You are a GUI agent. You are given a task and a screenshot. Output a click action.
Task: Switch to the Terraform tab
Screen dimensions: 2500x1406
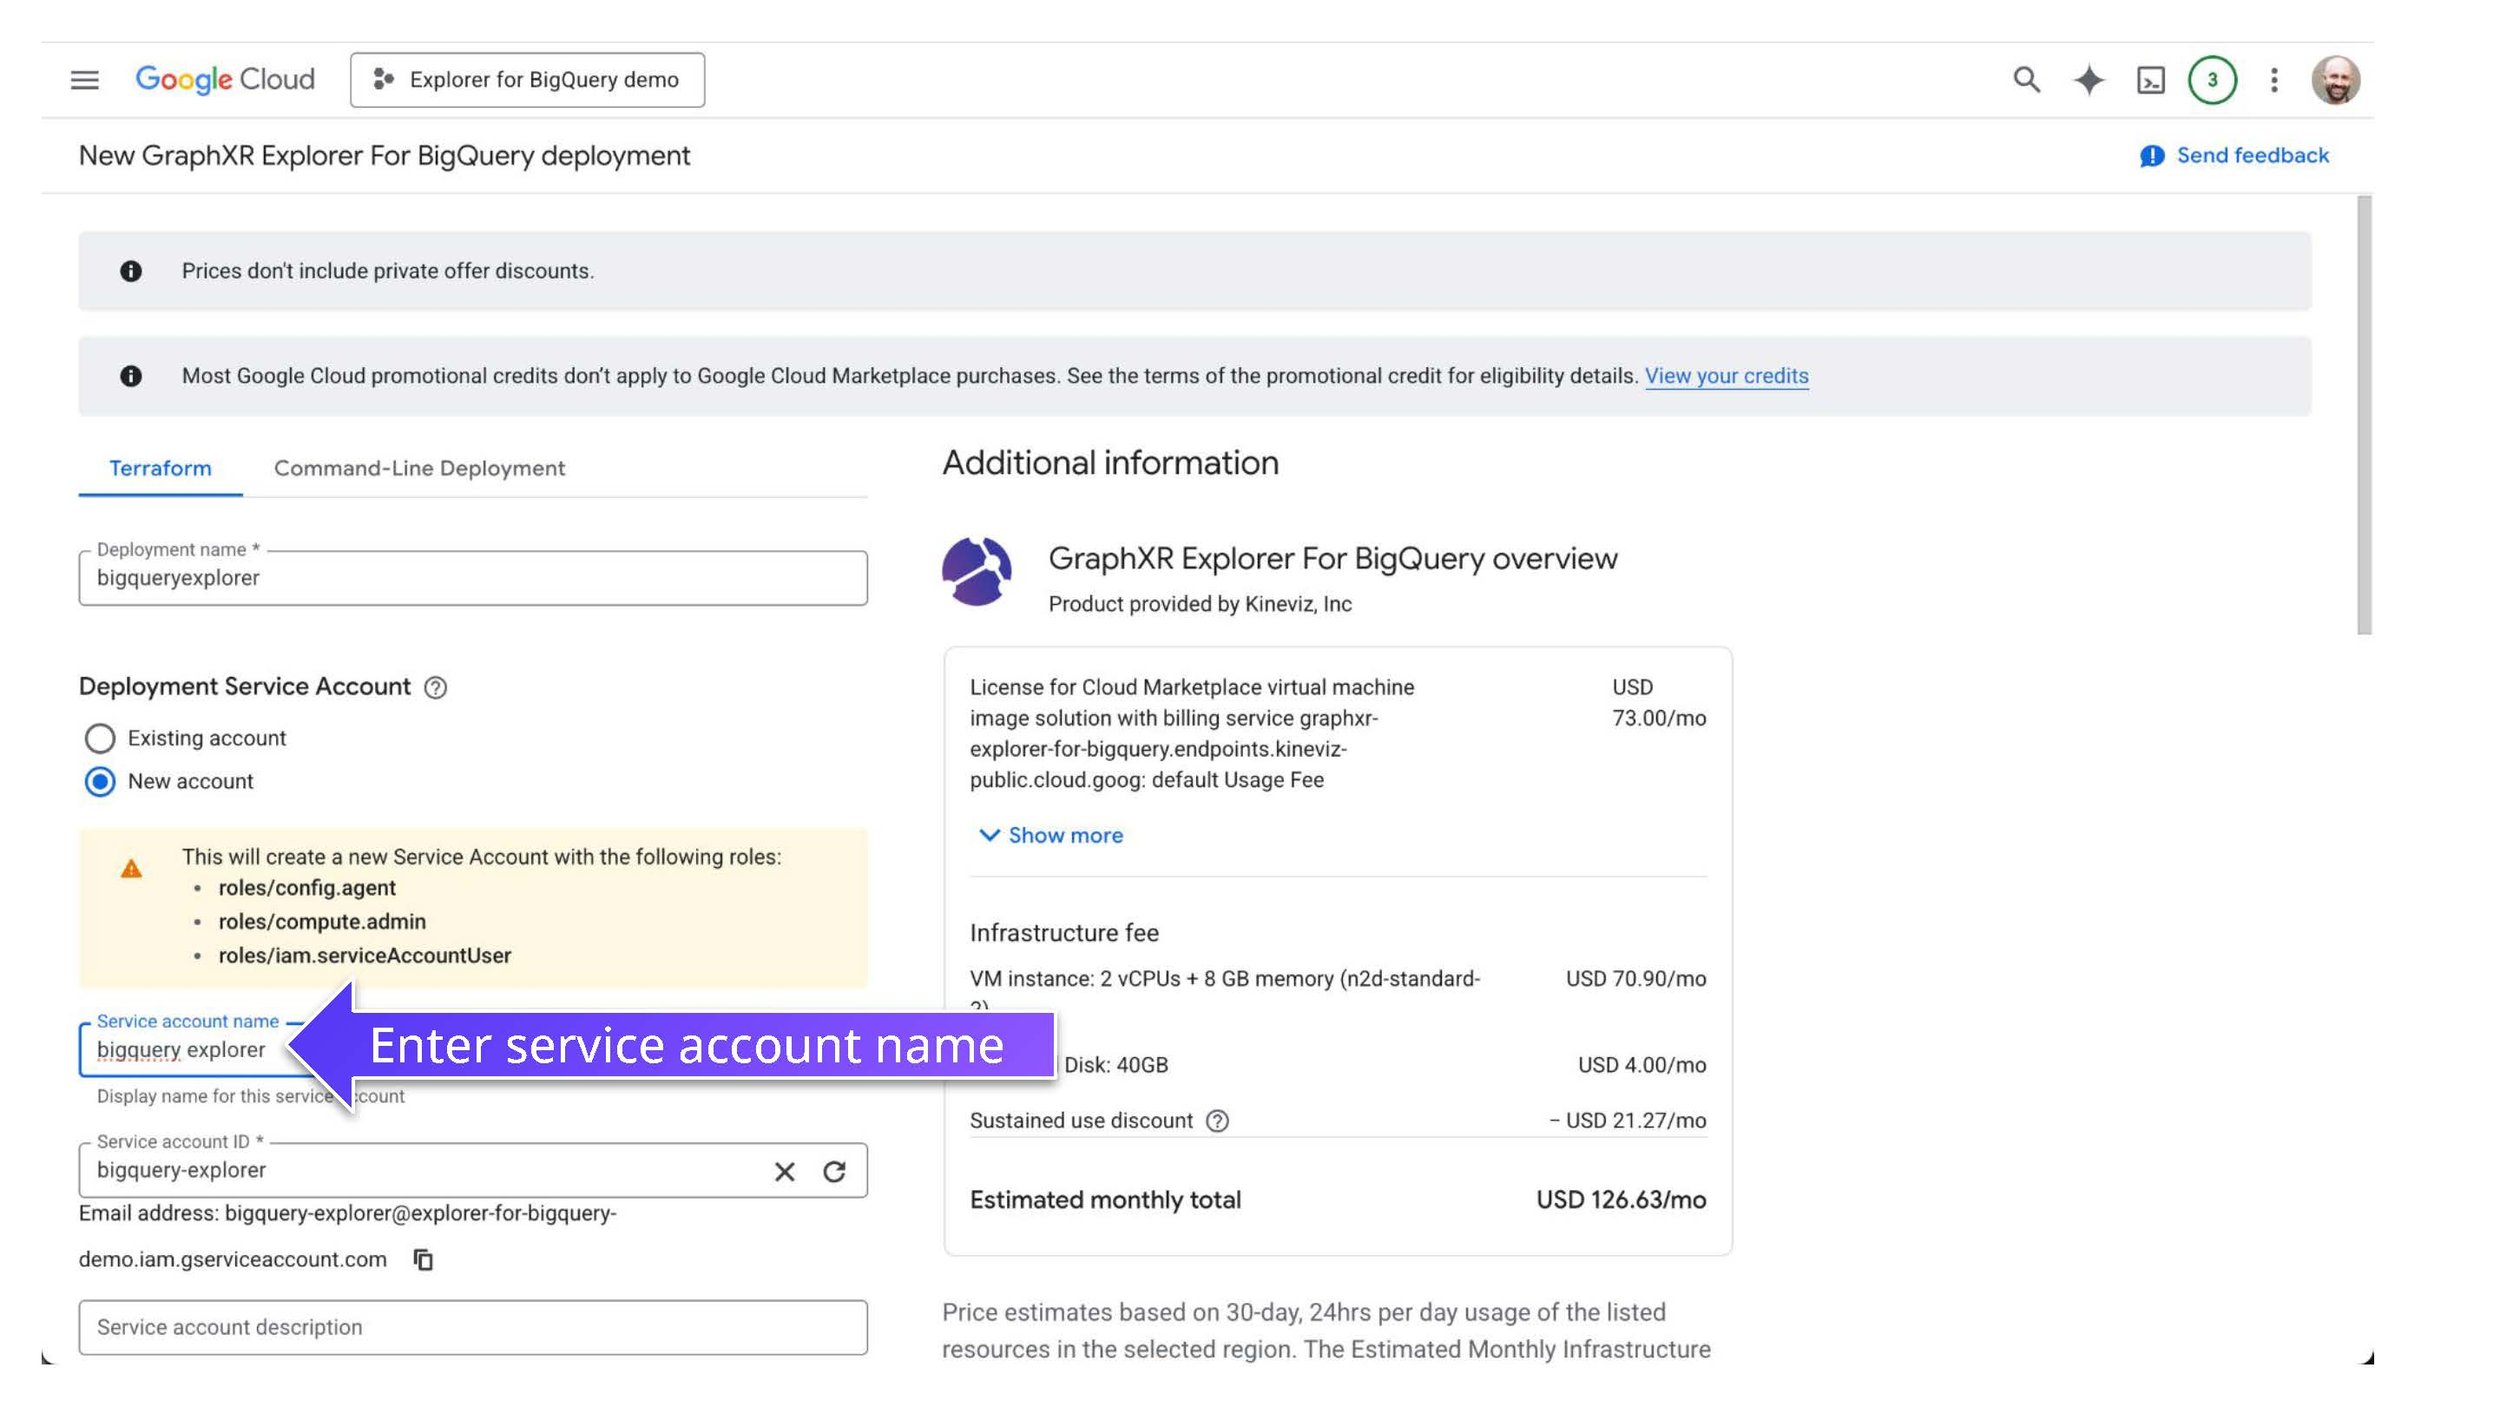coord(160,468)
